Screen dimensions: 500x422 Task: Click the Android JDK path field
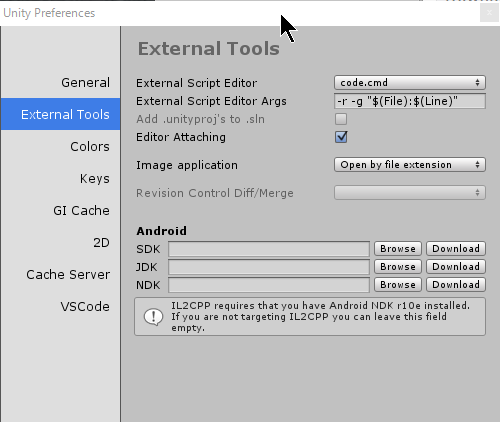269,267
